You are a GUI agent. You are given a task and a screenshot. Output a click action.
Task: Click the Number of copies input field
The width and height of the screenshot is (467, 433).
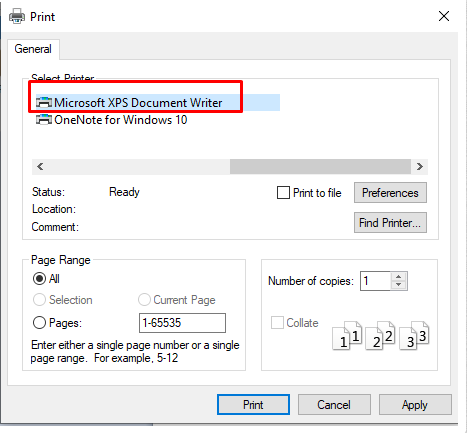[375, 281]
